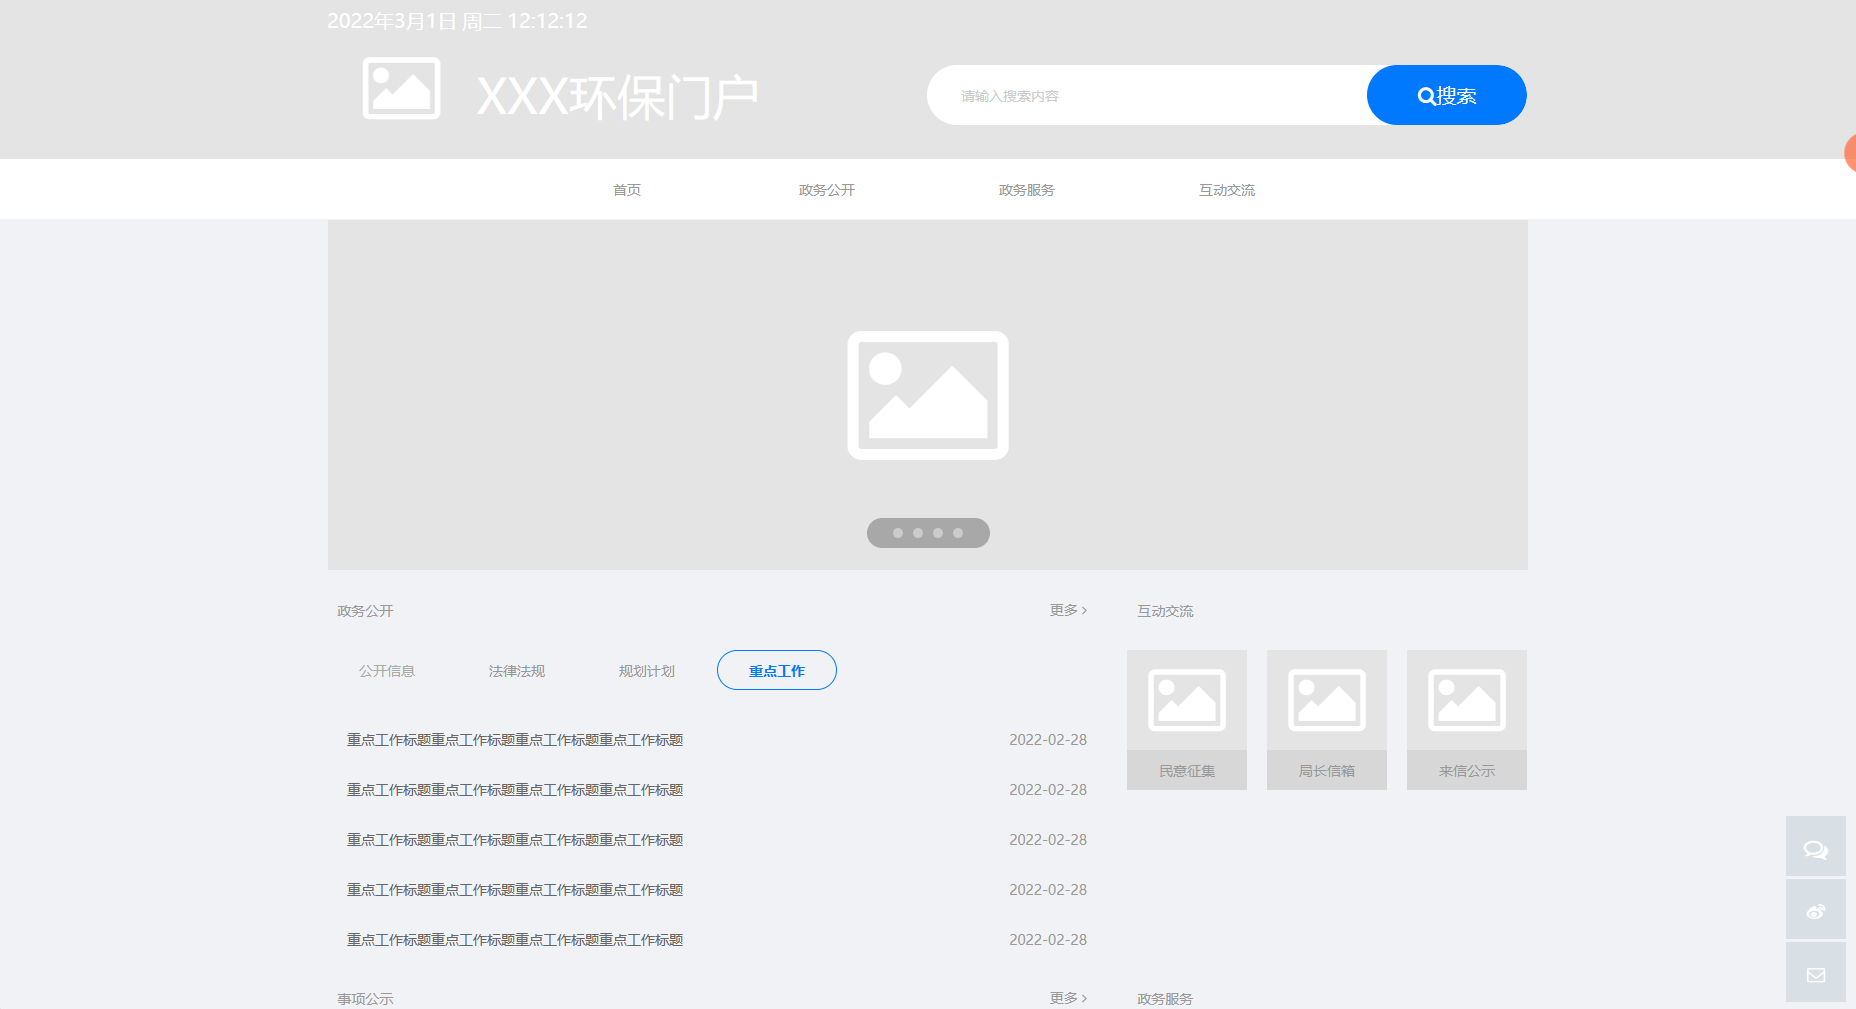Open the first 重点工作标题 list item
The image size is (1856, 1009).
click(x=515, y=740)
